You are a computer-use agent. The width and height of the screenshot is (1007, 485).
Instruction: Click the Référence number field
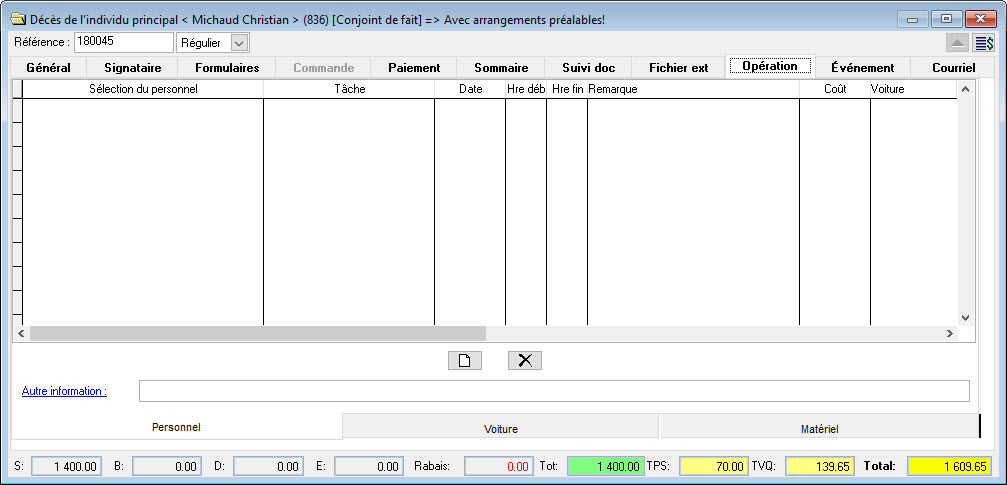(x=123, y=42)
